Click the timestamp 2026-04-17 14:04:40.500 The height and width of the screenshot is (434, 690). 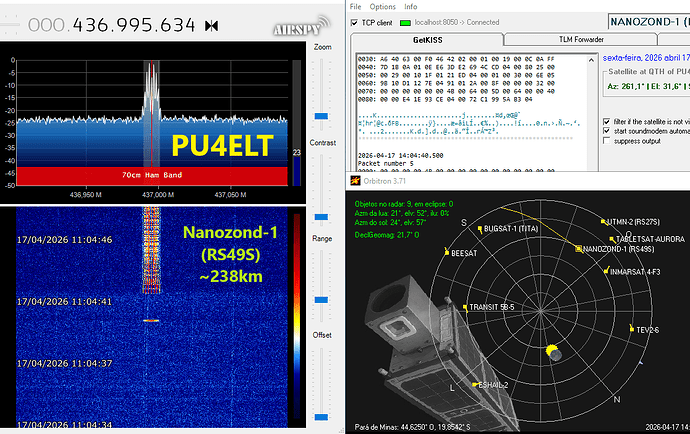click(400, 155)
